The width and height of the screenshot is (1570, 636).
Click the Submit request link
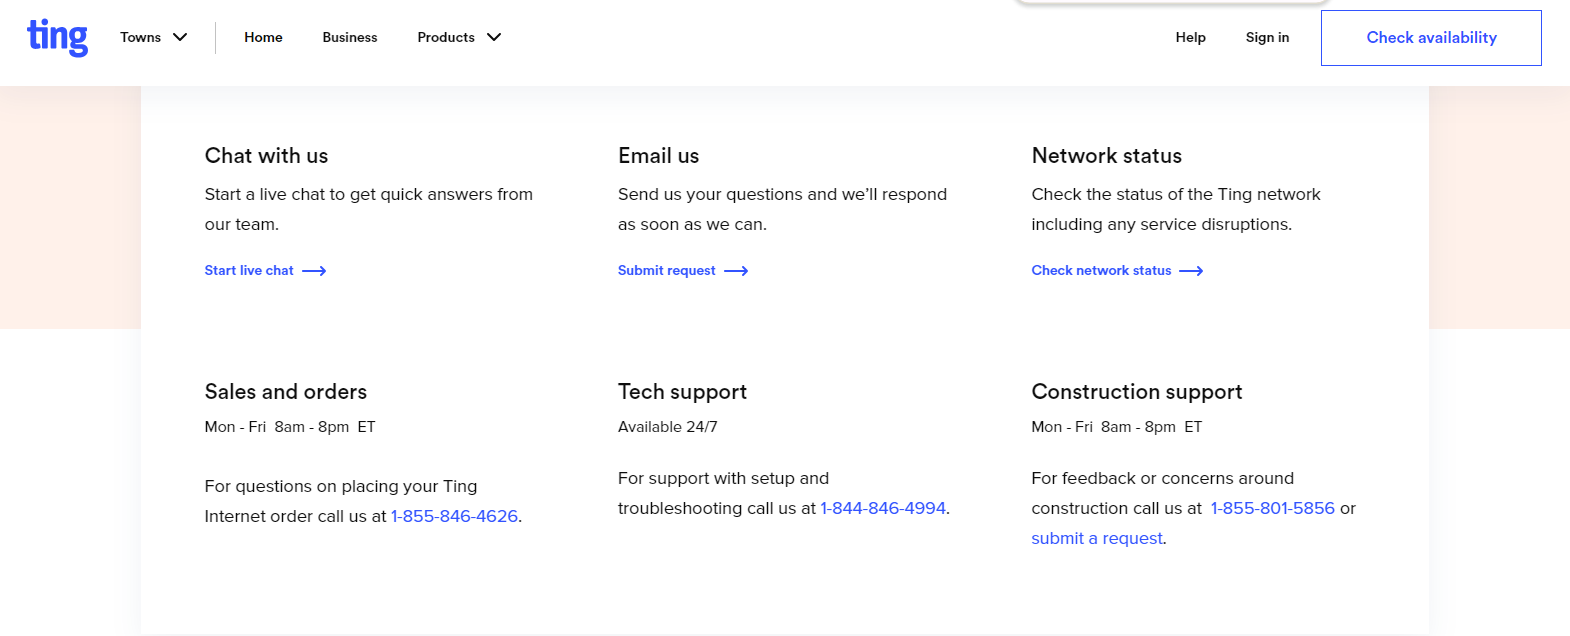(x=667, y=271)
